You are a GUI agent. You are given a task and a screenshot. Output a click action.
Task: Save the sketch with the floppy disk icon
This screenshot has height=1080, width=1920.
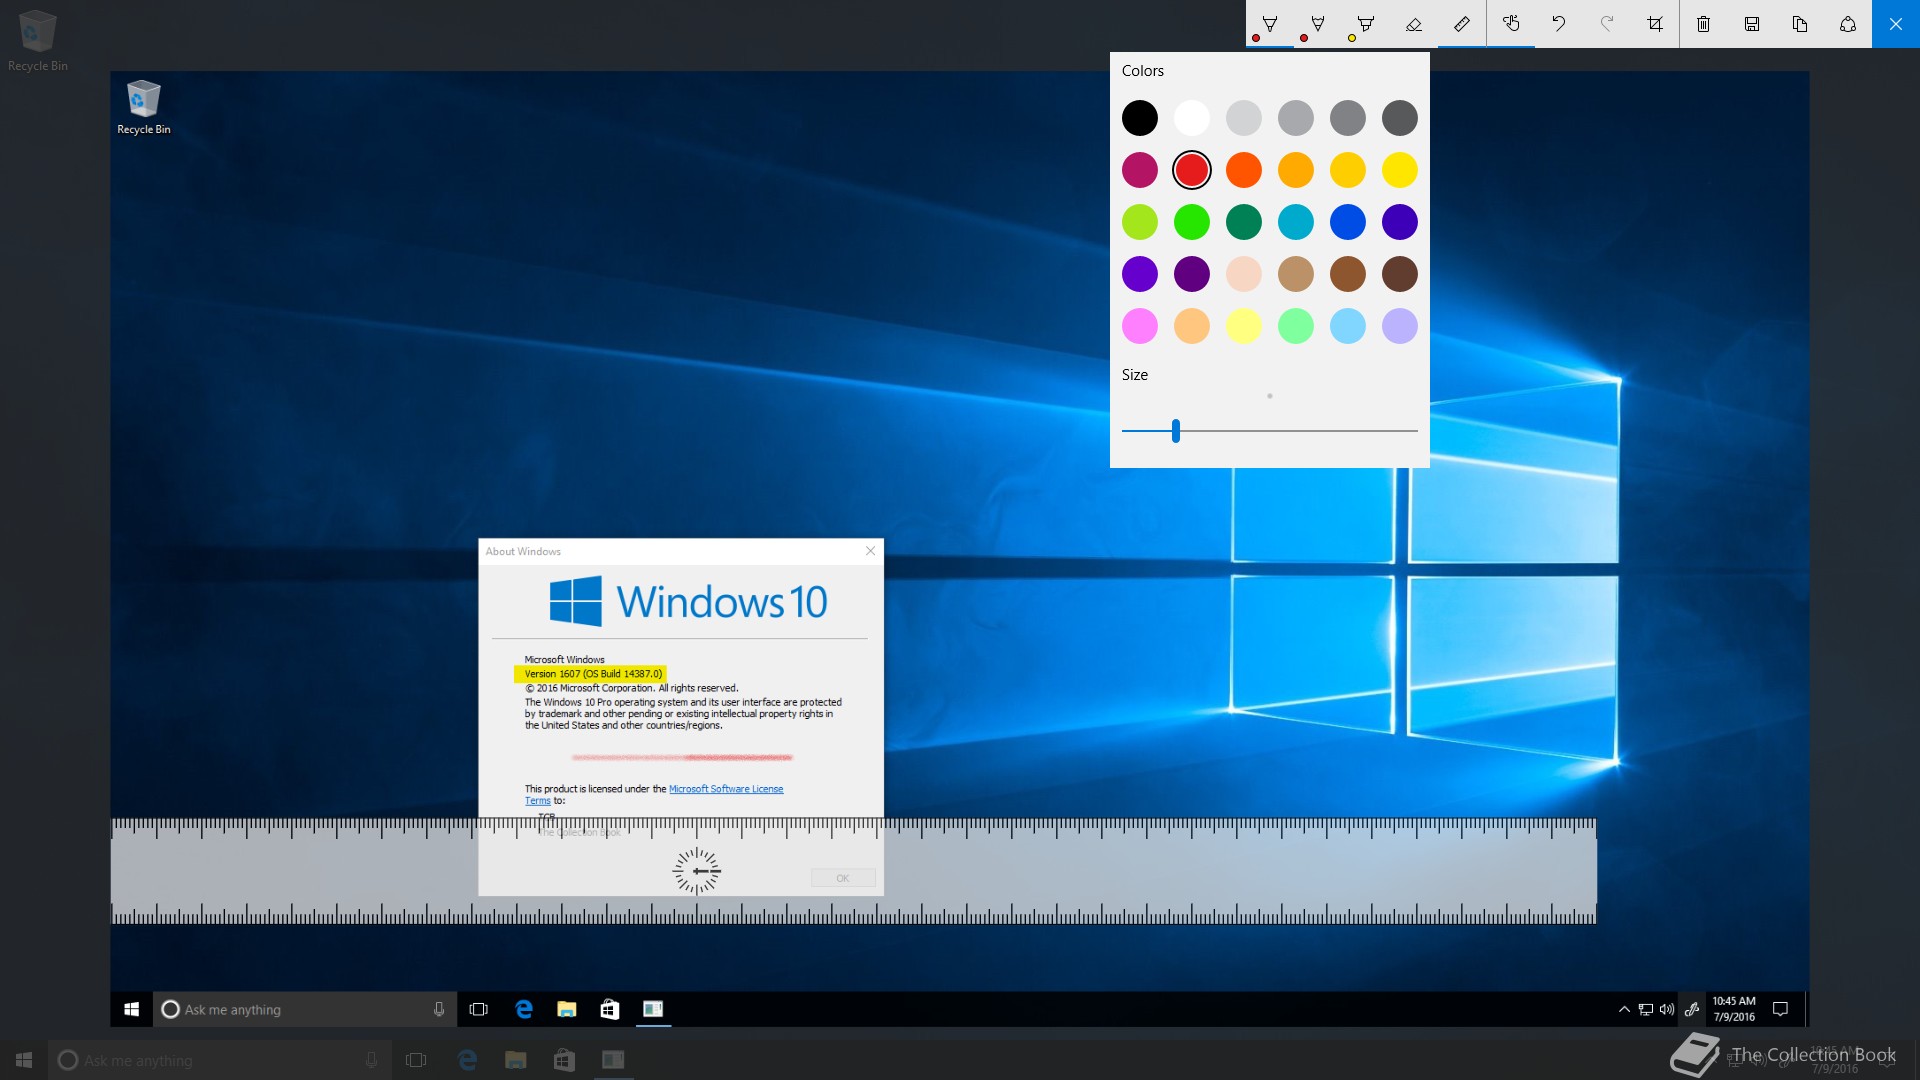point(1752,24)
